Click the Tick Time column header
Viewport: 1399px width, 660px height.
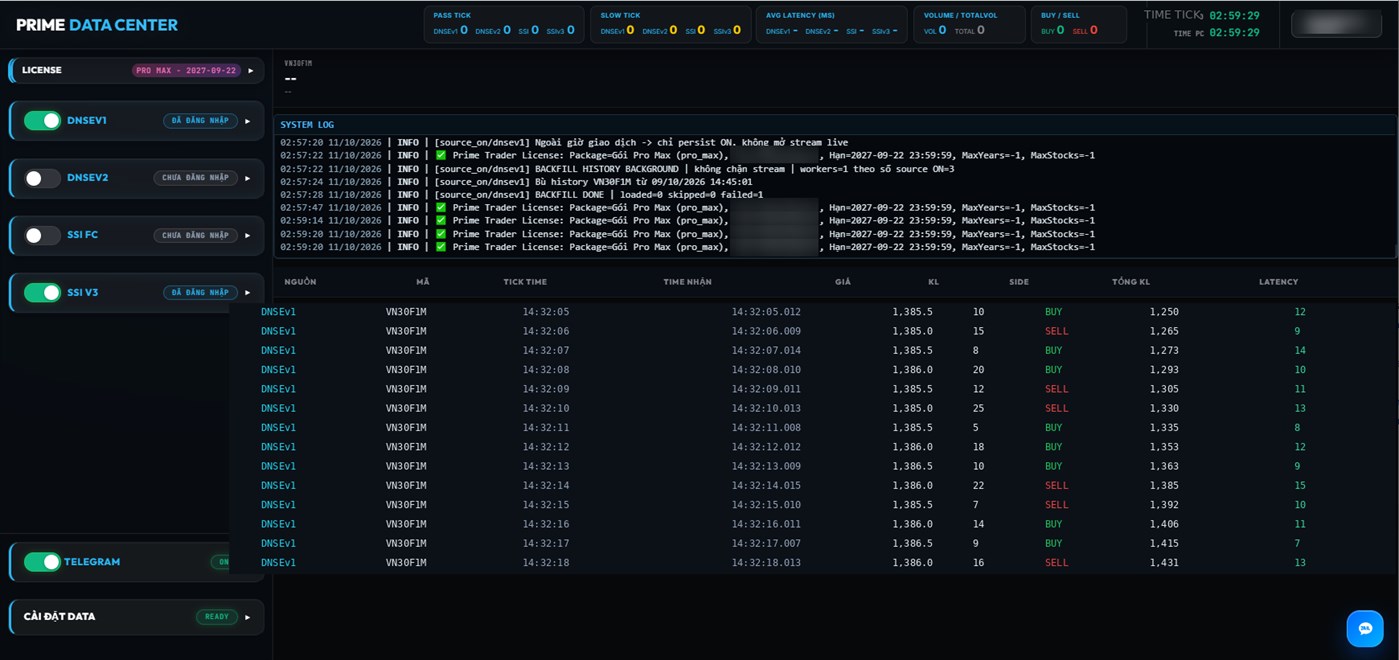[x=525, y=282]
